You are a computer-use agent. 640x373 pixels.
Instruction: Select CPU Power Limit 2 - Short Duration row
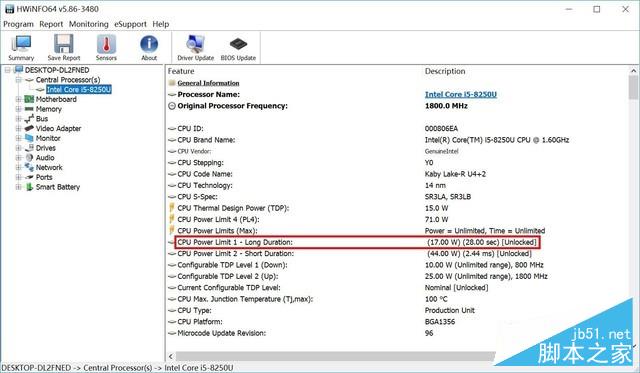(398, 253)
